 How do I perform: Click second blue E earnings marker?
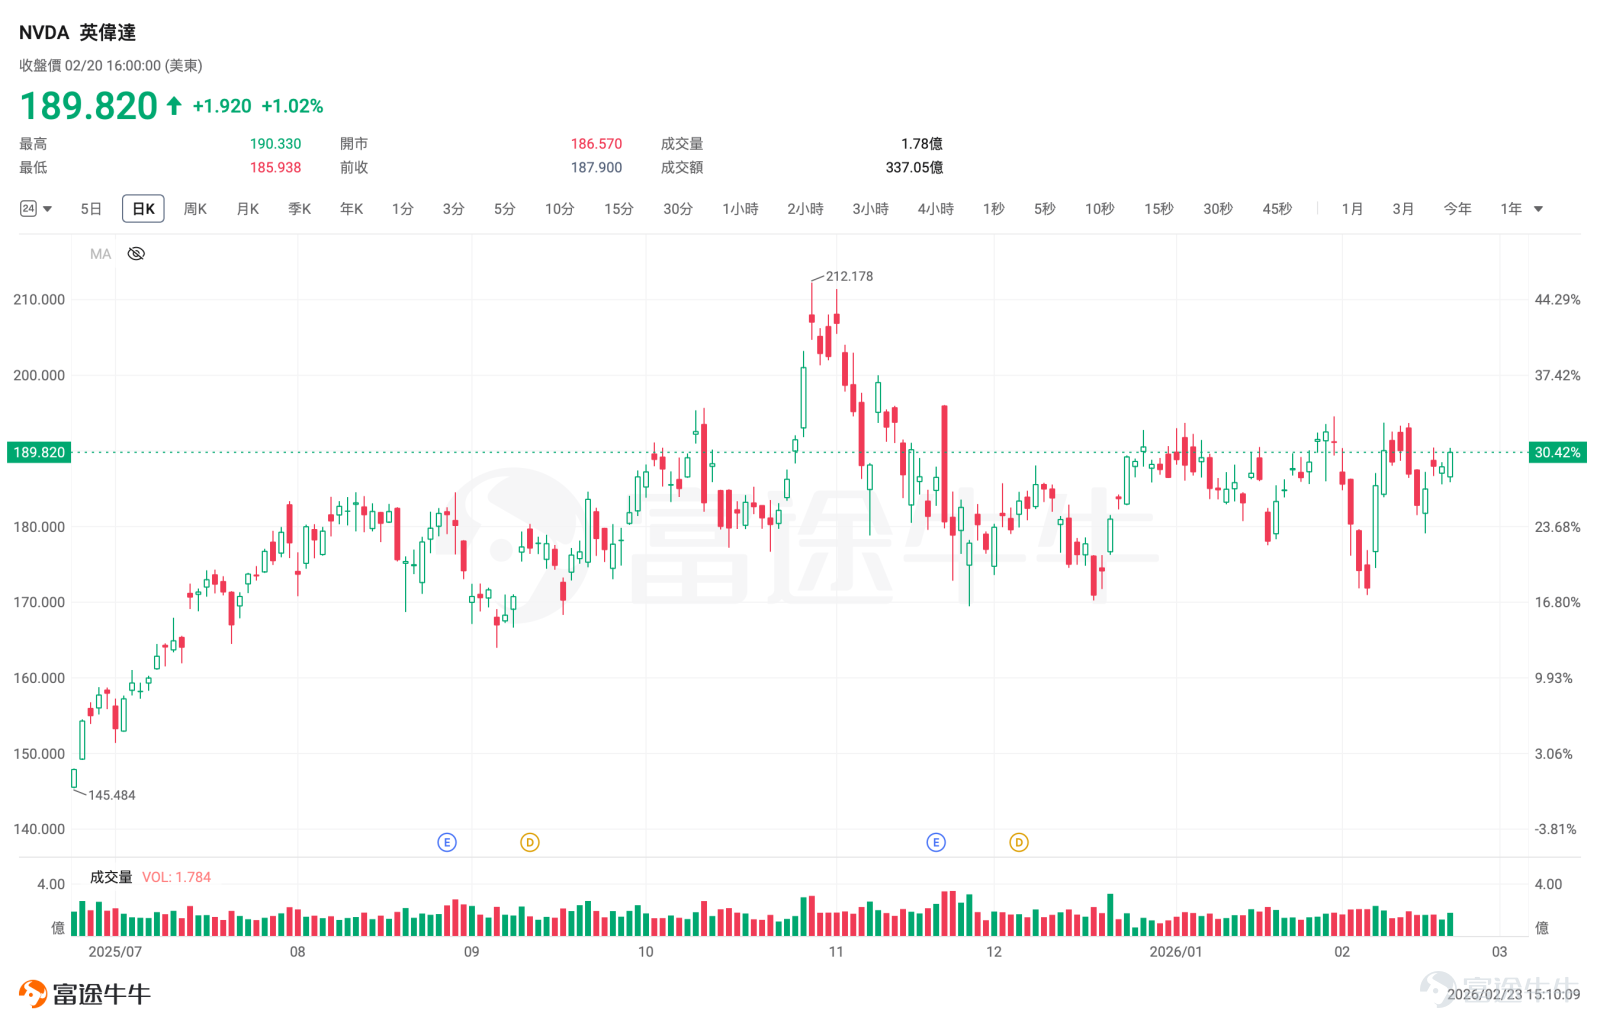pos(936,842)
